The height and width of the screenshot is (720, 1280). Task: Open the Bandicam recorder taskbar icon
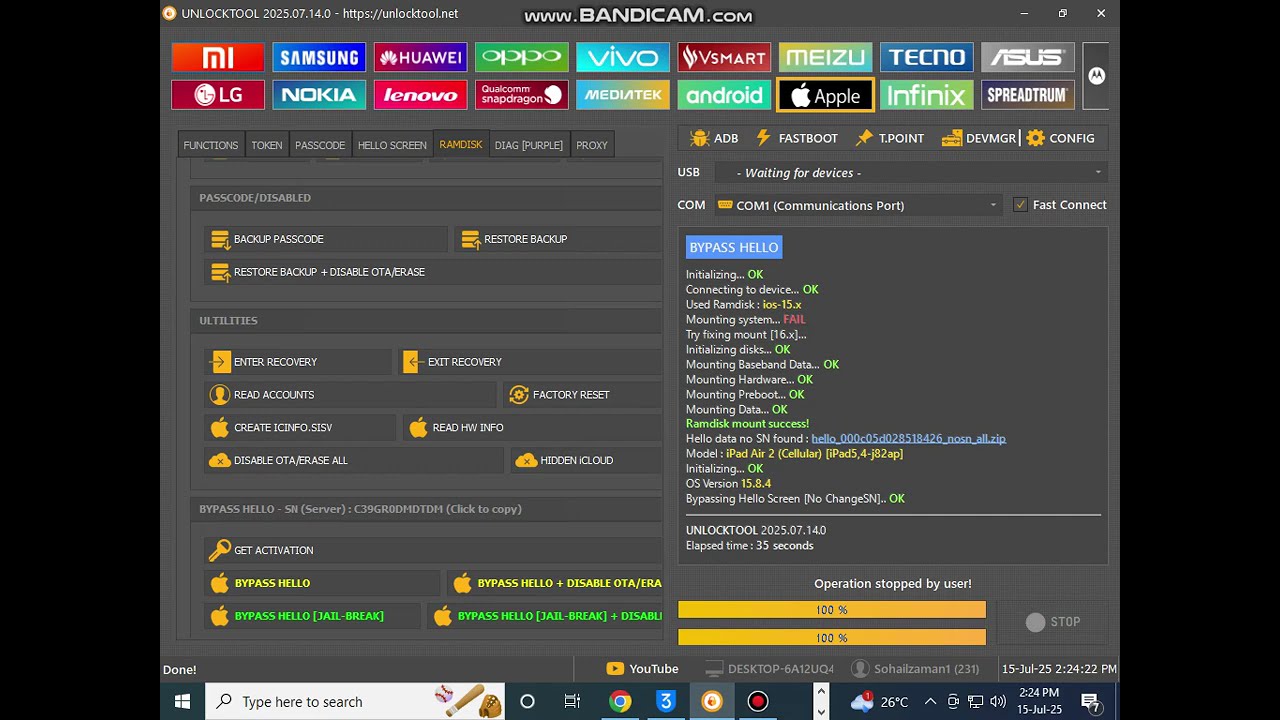click(x=758, y=702)
